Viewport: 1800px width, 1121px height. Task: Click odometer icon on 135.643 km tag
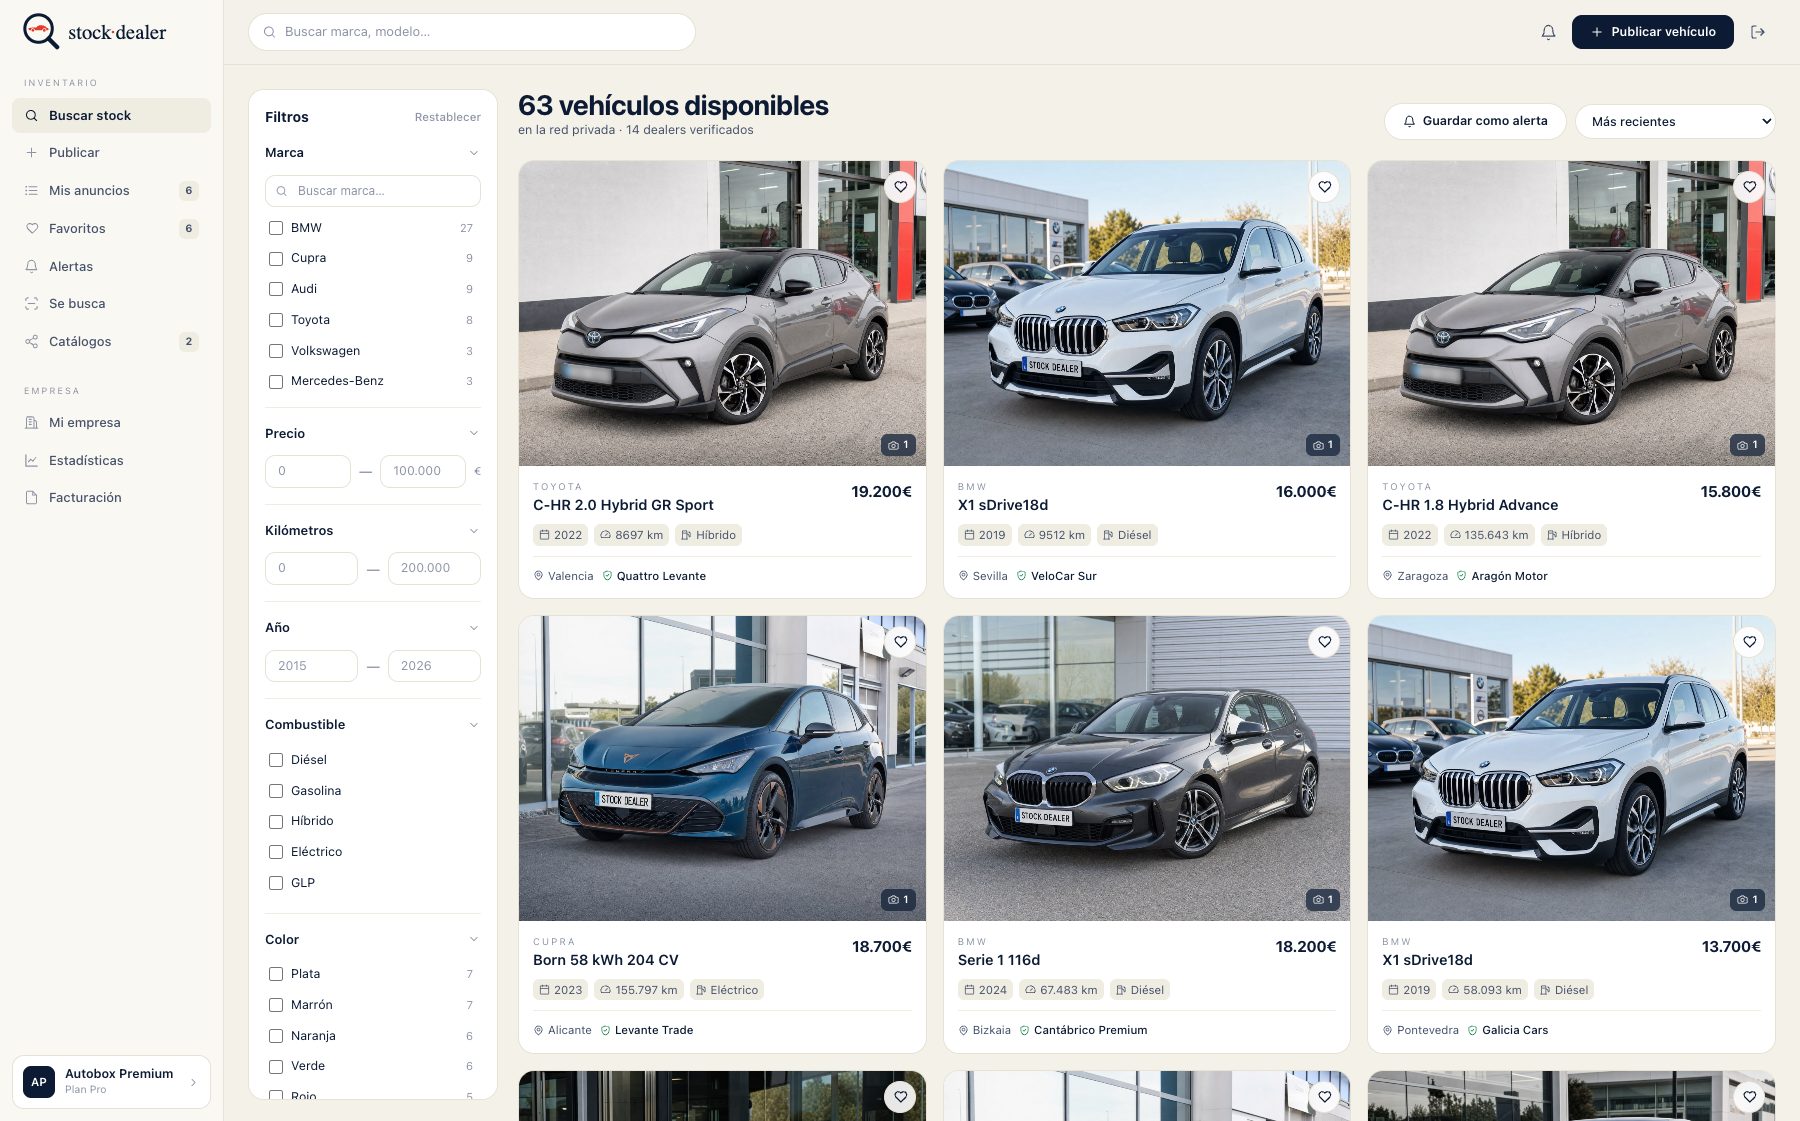pos(1455,535)
